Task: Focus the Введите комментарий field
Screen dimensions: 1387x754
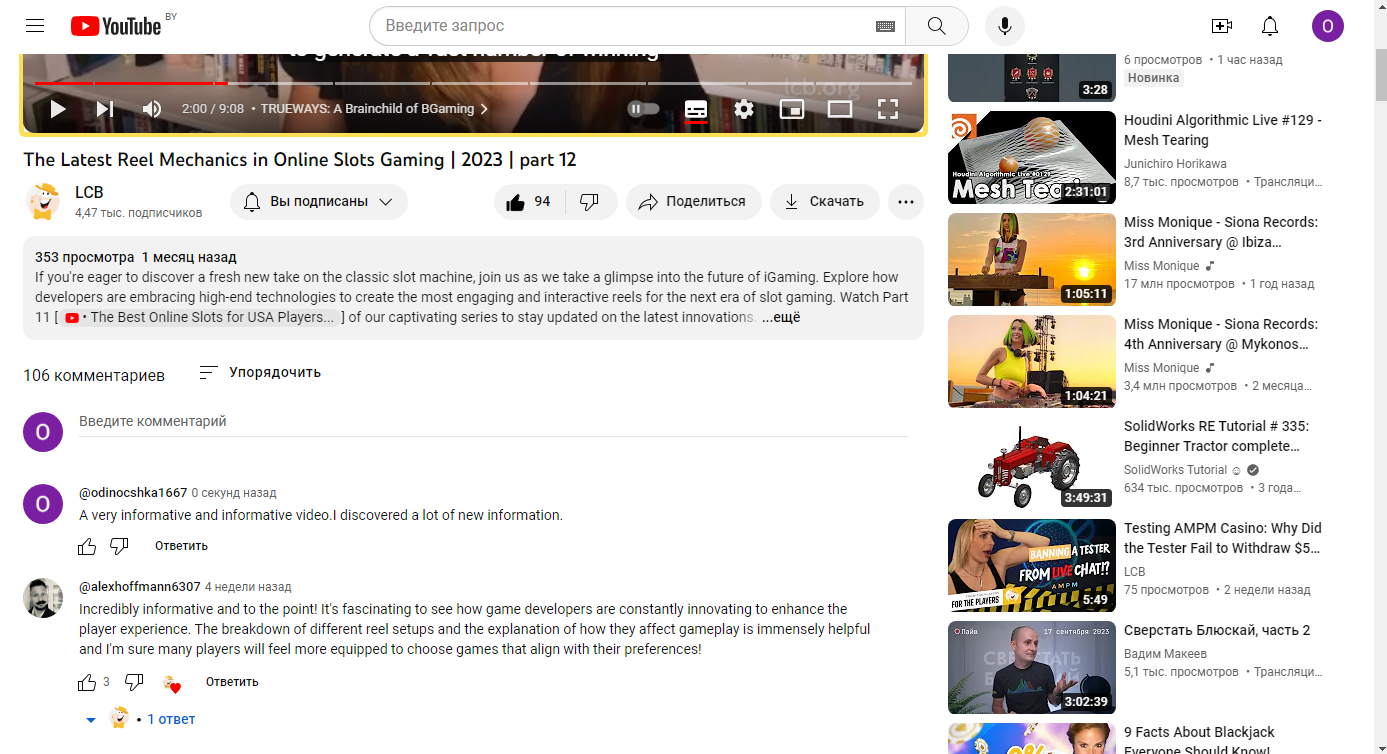Action: (493, 422)
